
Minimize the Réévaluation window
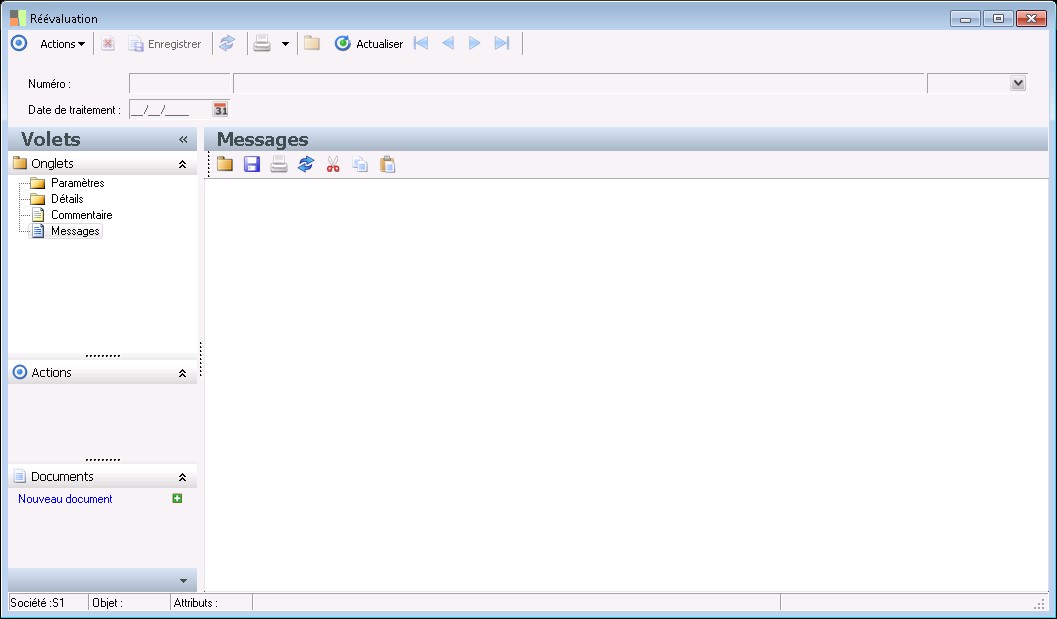[965, 19]
